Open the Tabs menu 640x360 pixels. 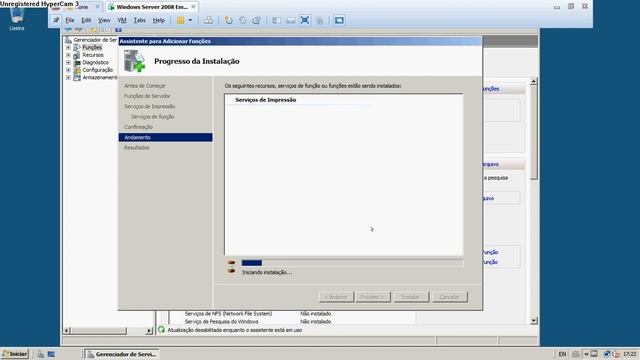click(x=140, y=20)
